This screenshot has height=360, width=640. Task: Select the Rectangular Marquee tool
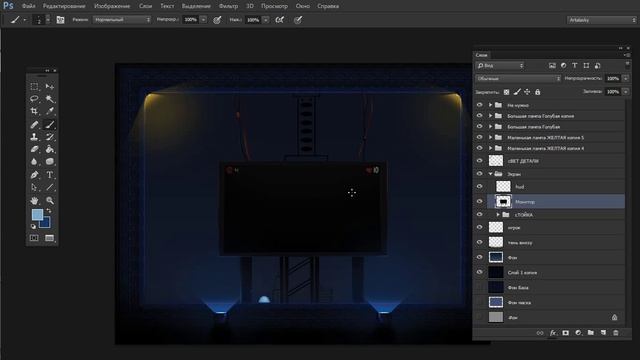point(34,87)
